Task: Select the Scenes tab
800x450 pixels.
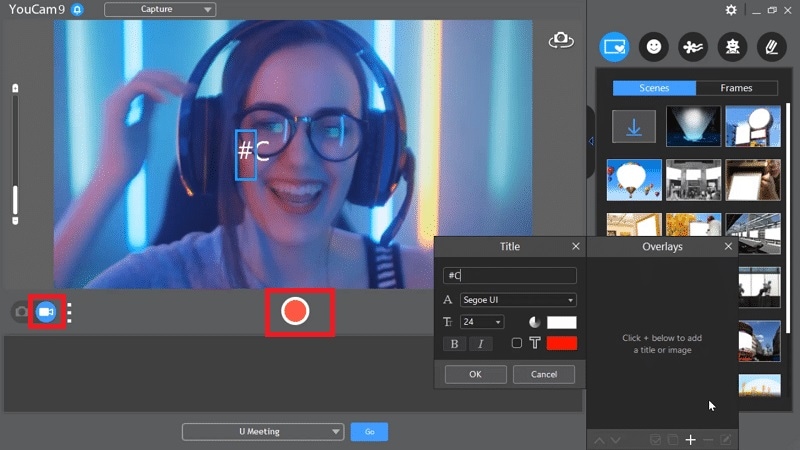Action: click(654, 88)
